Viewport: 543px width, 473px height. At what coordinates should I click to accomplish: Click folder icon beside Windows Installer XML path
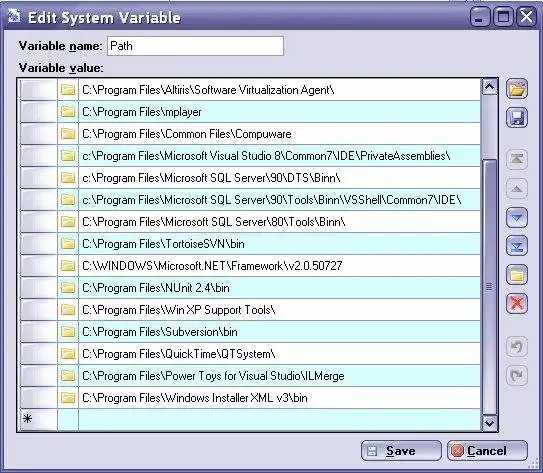pyautogui.click(x=68, y=398)
